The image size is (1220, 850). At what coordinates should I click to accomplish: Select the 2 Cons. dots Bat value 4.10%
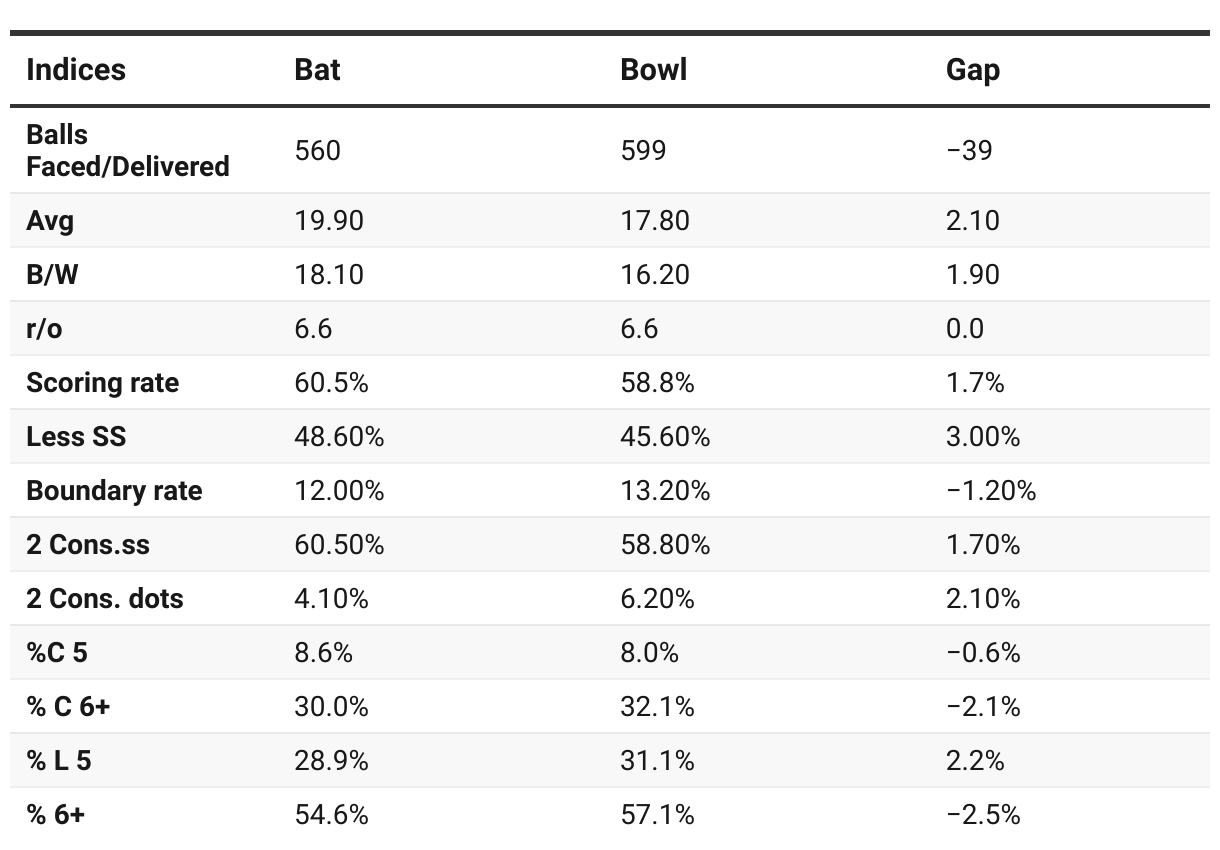point(331,599)
